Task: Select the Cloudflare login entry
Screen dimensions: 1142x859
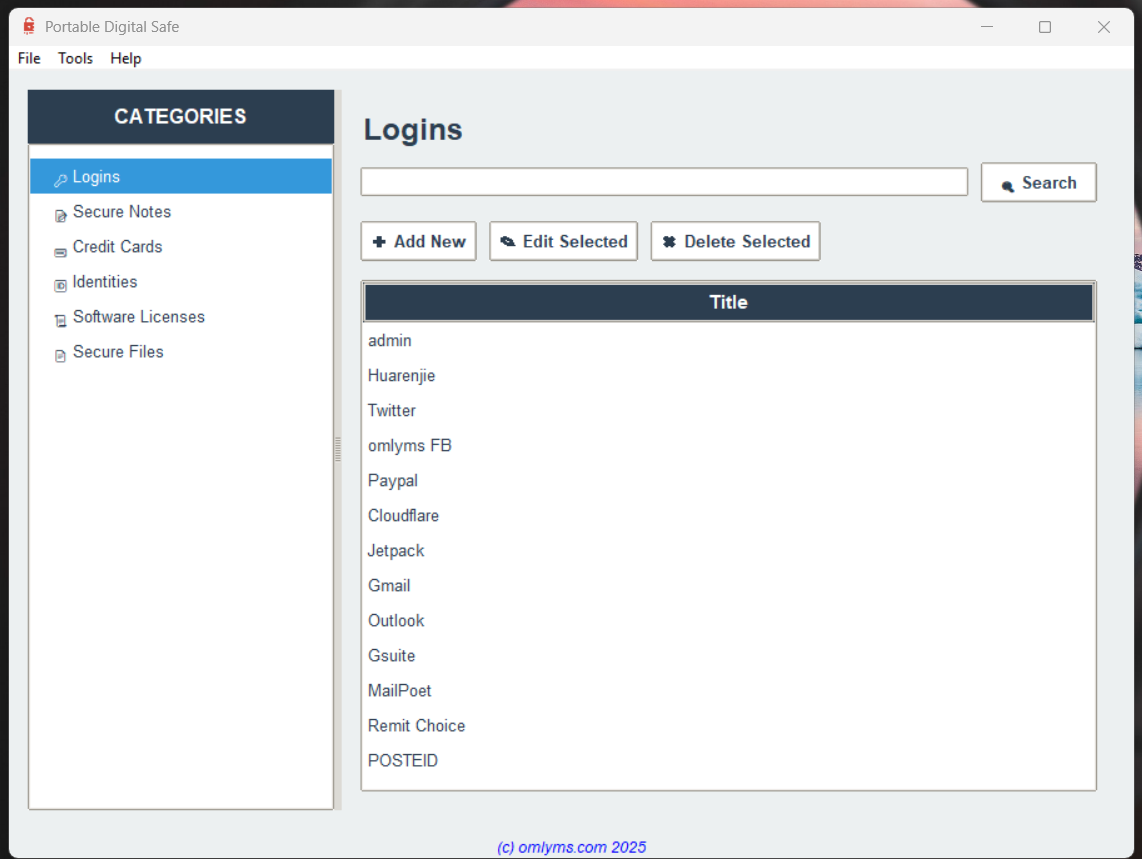Action: click(x=403, y=516)
